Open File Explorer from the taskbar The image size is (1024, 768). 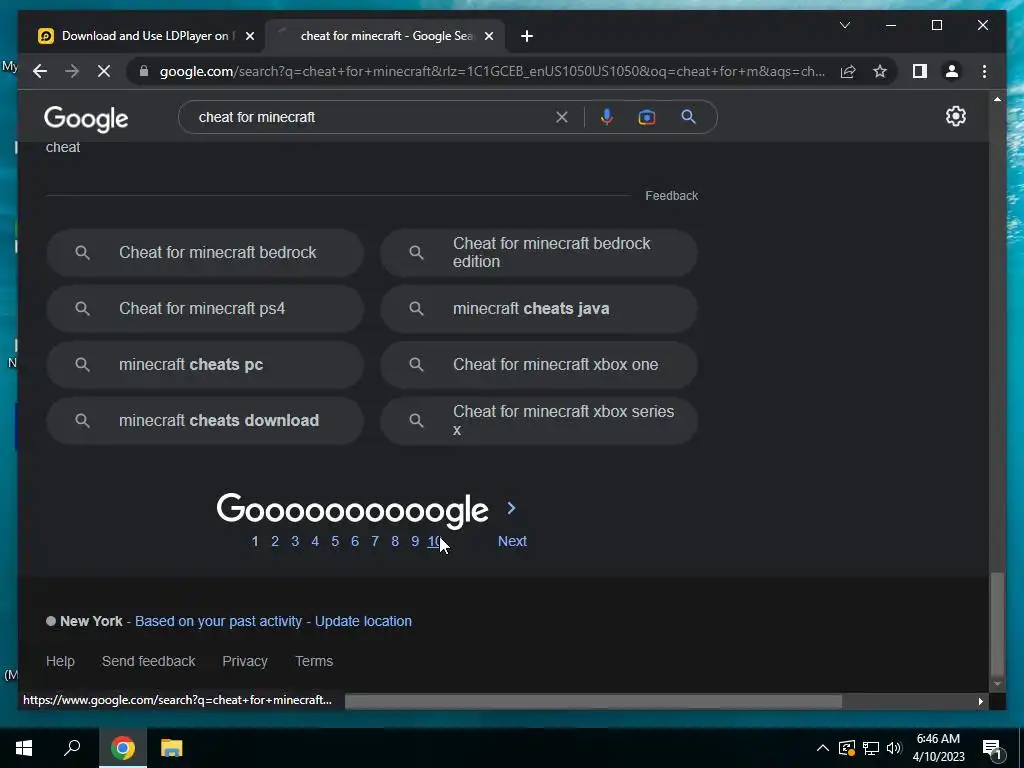tap(171, 748)
